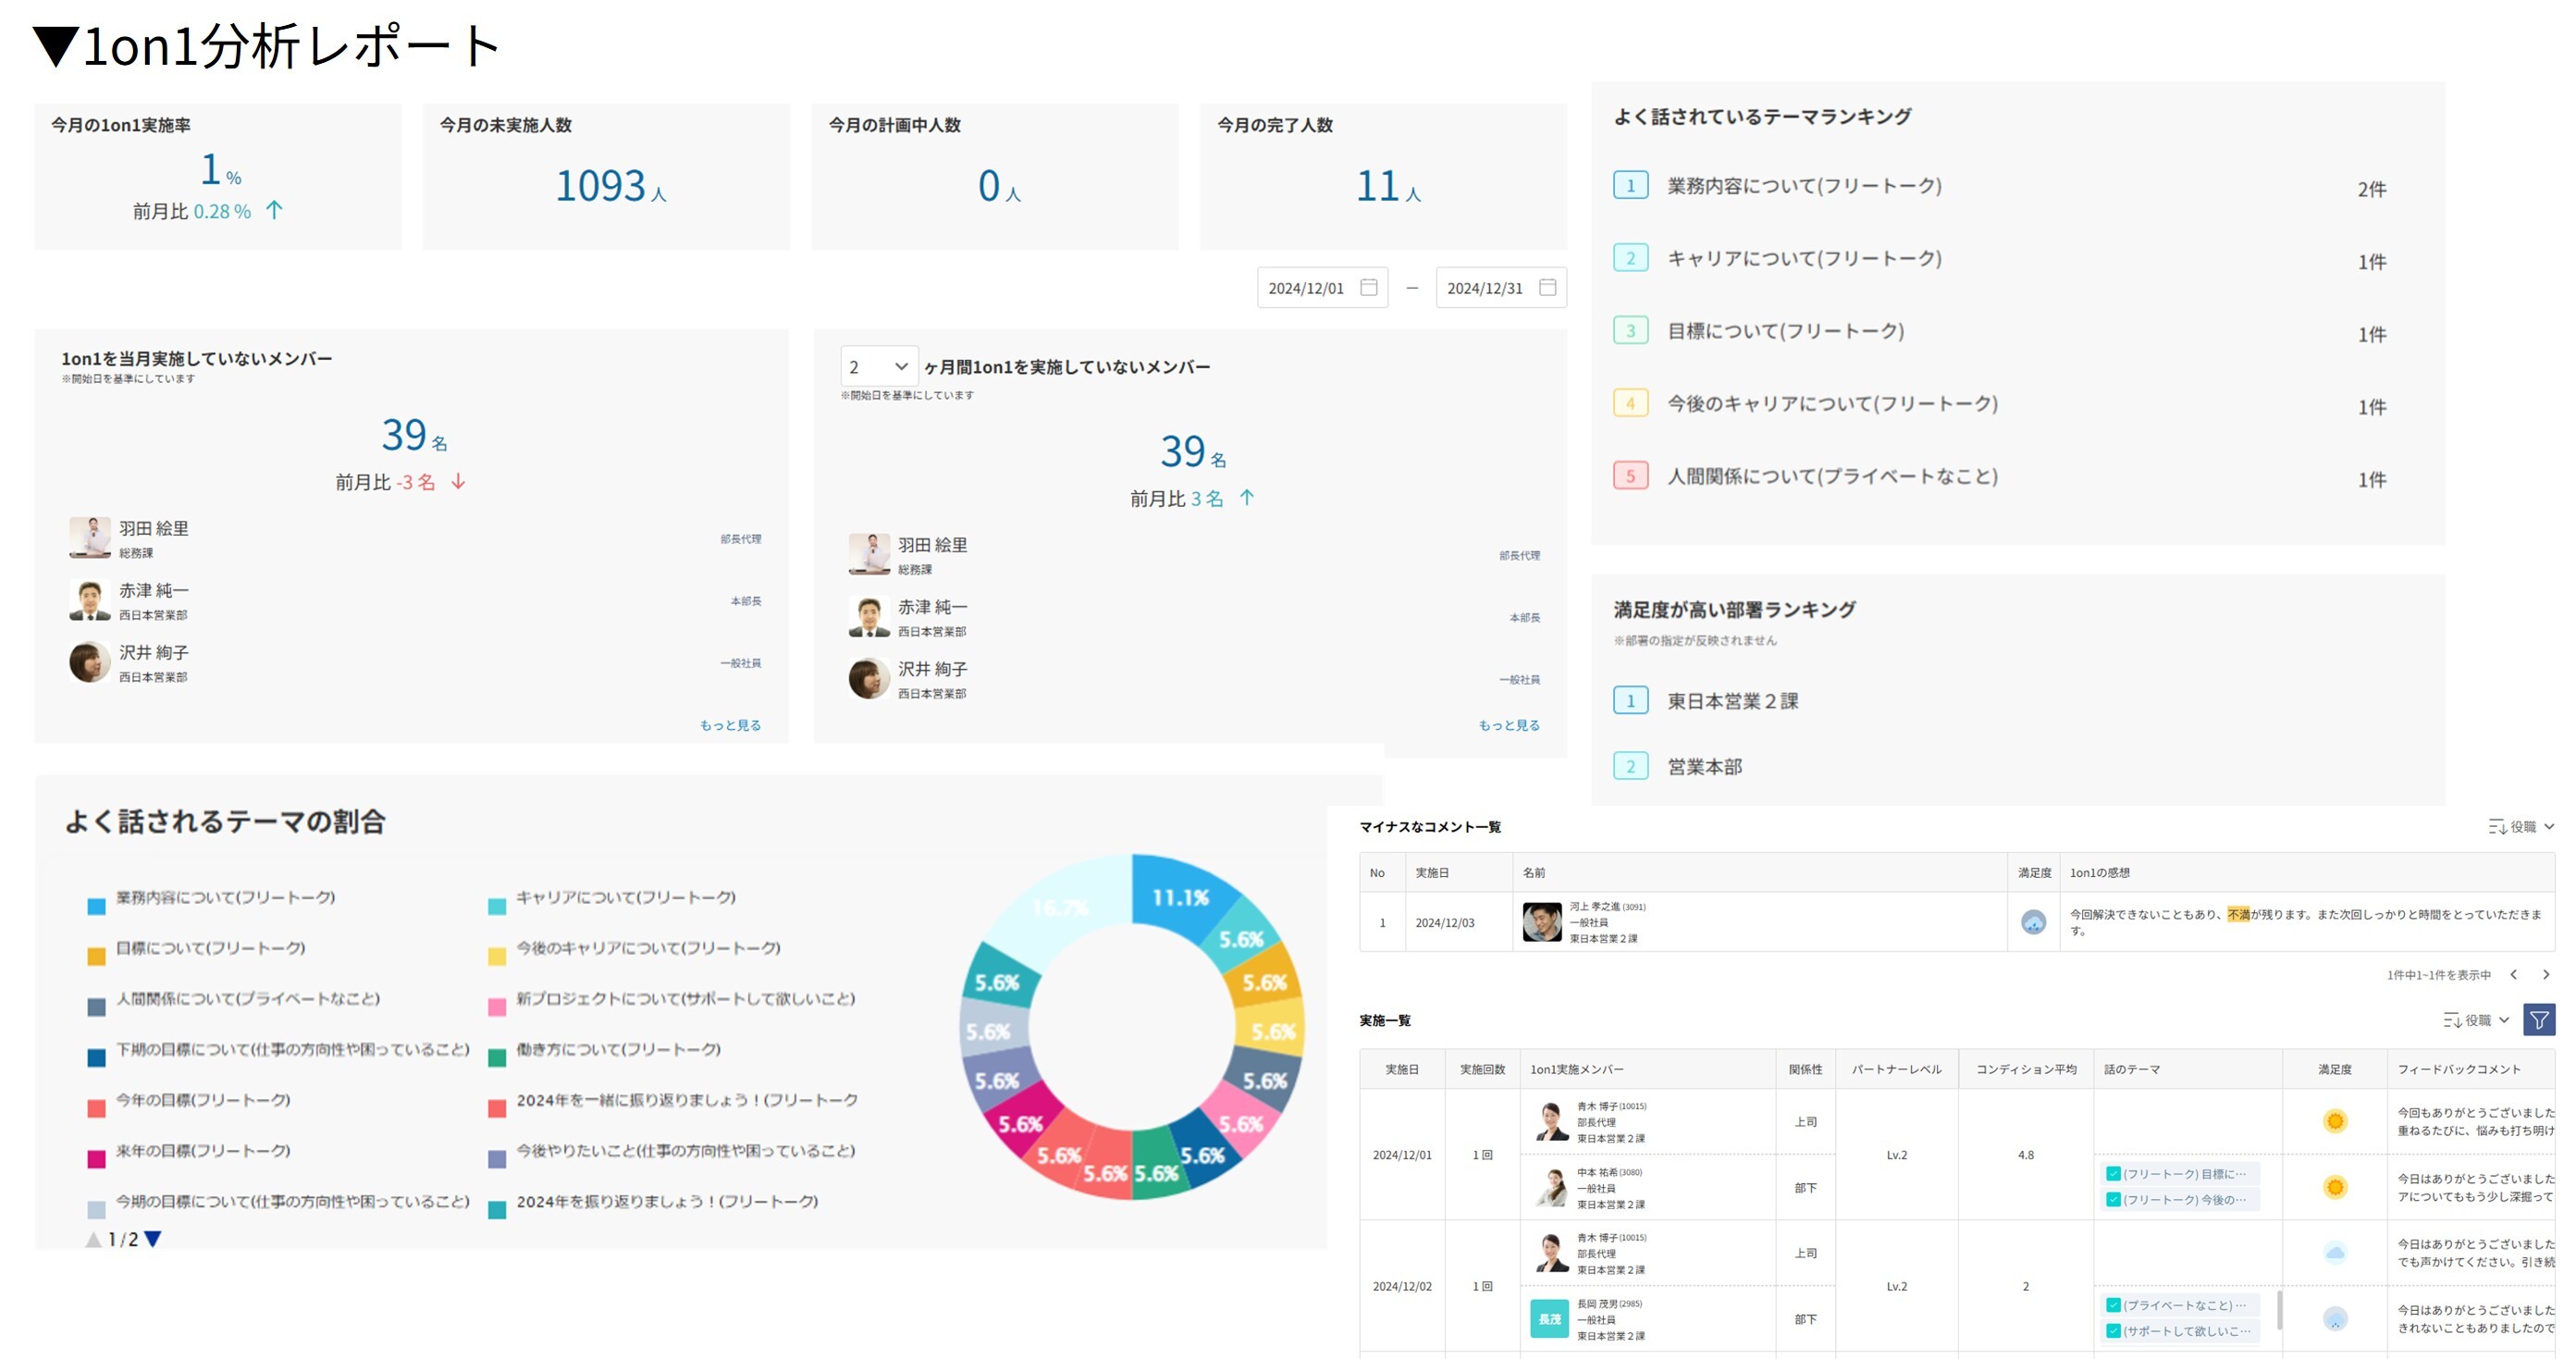Screen dimensions: 2576x1359
Task: Click the 実施日 column header in 実施一覧
Action: point(1401,1069)
